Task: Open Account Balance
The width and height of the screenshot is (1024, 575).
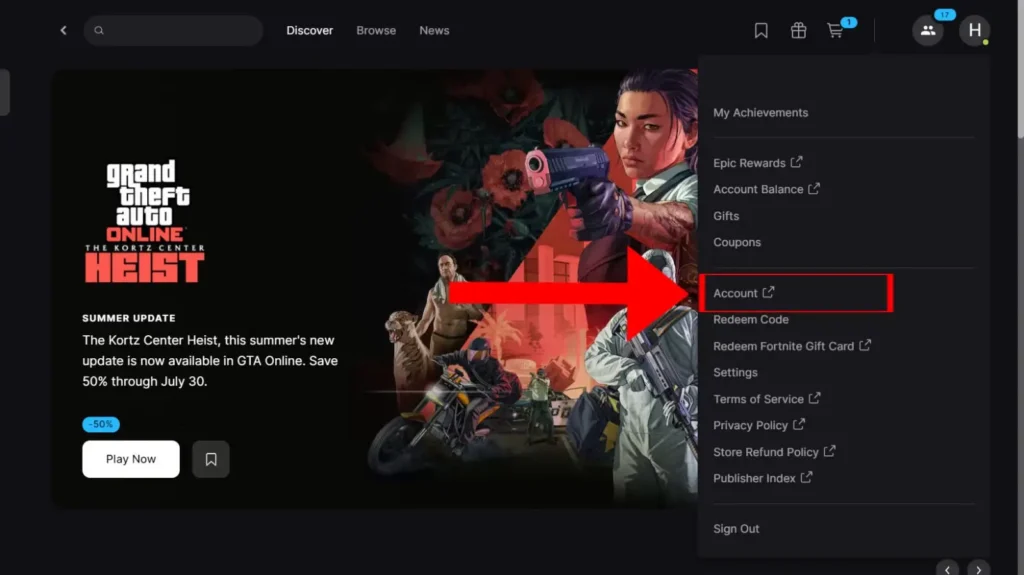Action: tap(766, 189)
